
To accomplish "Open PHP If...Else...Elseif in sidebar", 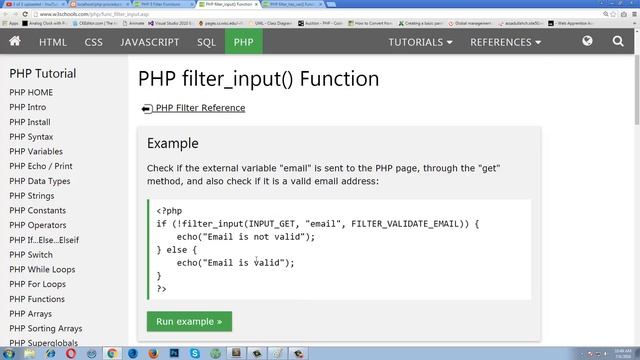I will click(x=44, y=240).
